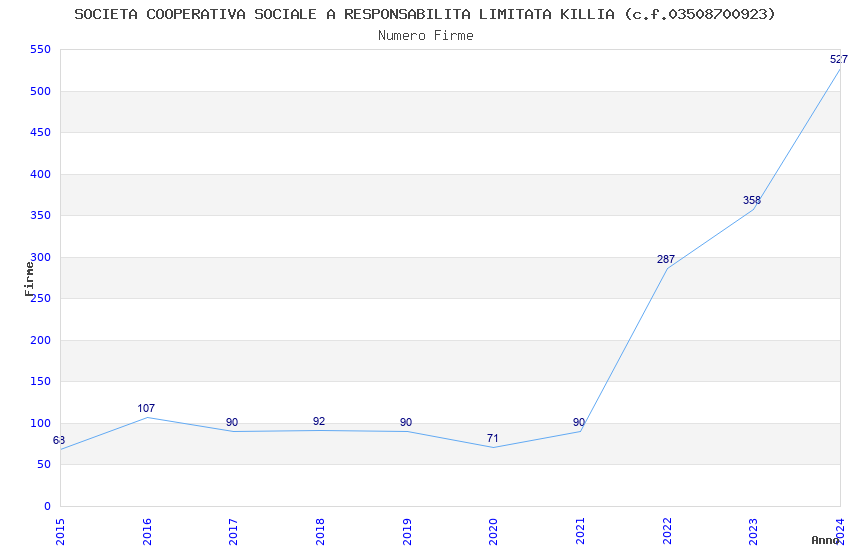Click the x-axis year label 2024

(840, 532)
